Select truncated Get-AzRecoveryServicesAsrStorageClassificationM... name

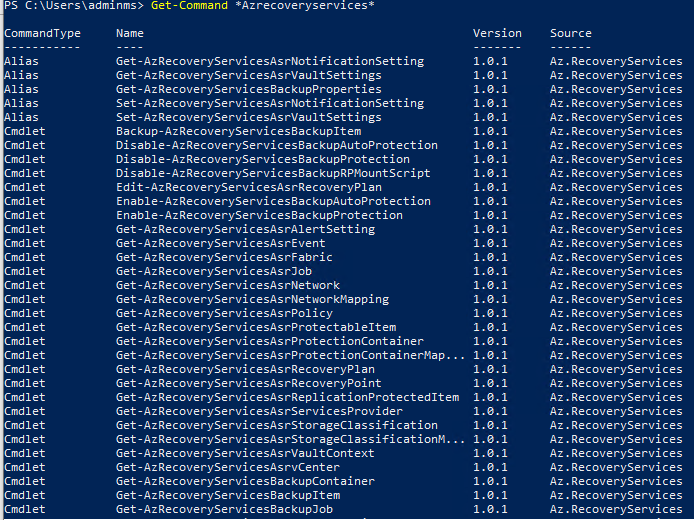[x=290, y=440]
